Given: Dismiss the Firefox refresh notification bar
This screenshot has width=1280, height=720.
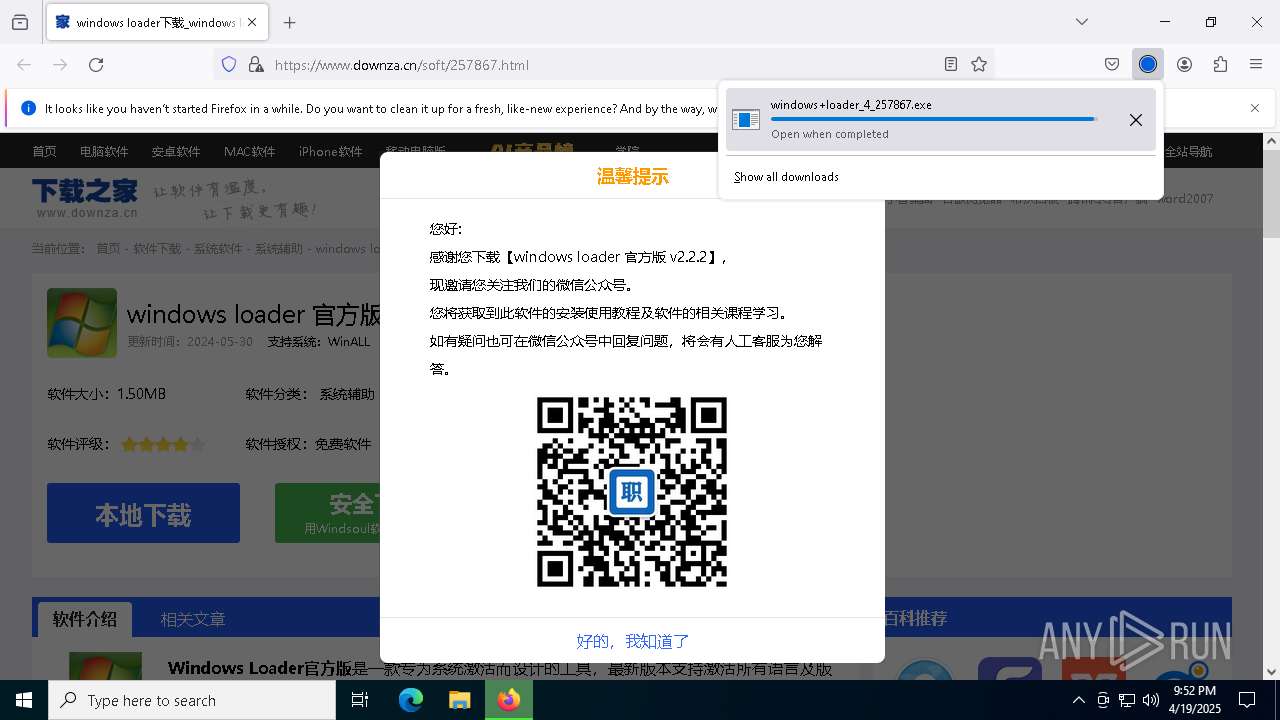Looking at the screenshot, I should [x=1255, y=108].
